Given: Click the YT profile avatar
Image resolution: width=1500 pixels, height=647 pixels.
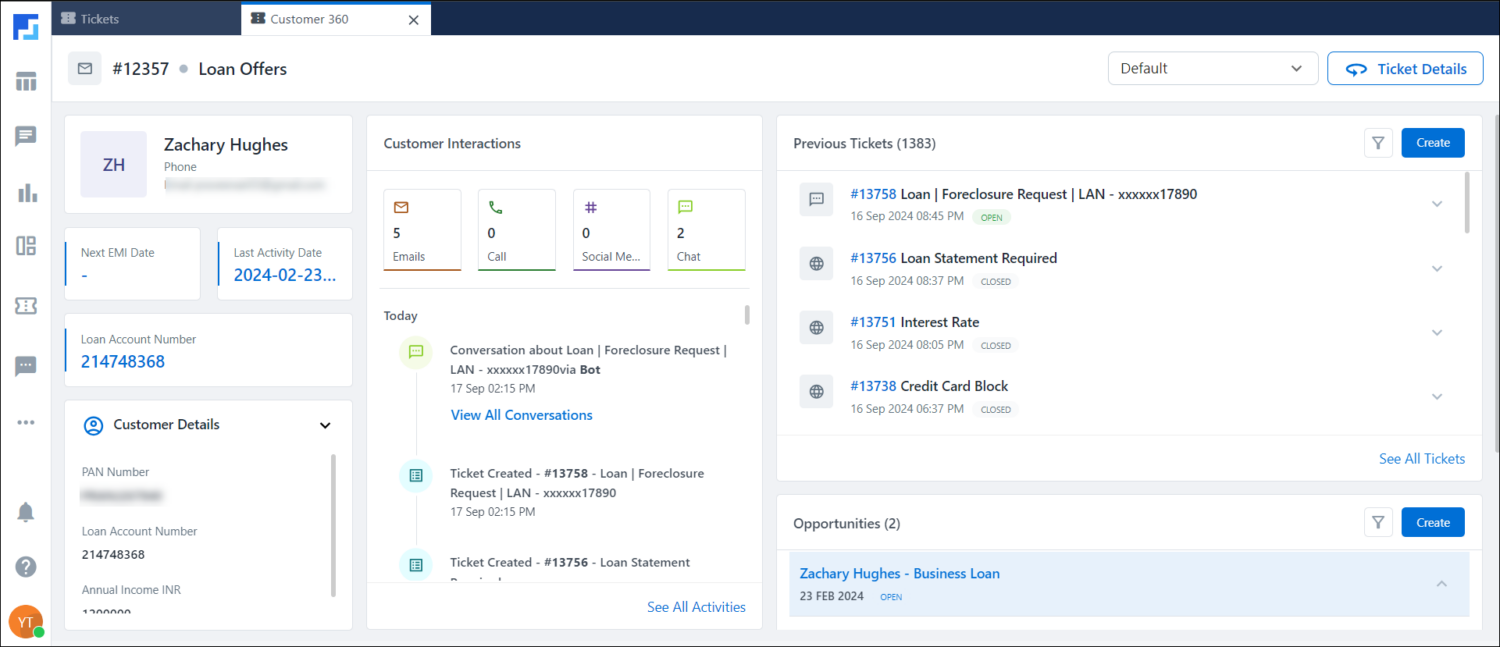Looking at the screenshot, I should point(25,621).
